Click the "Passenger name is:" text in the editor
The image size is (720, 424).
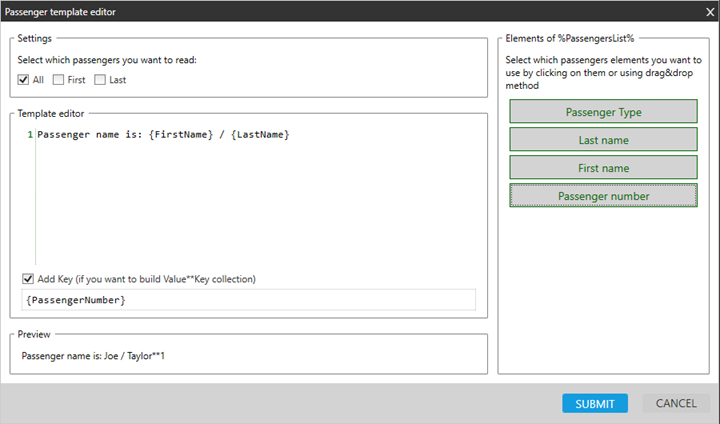point(88,134)
